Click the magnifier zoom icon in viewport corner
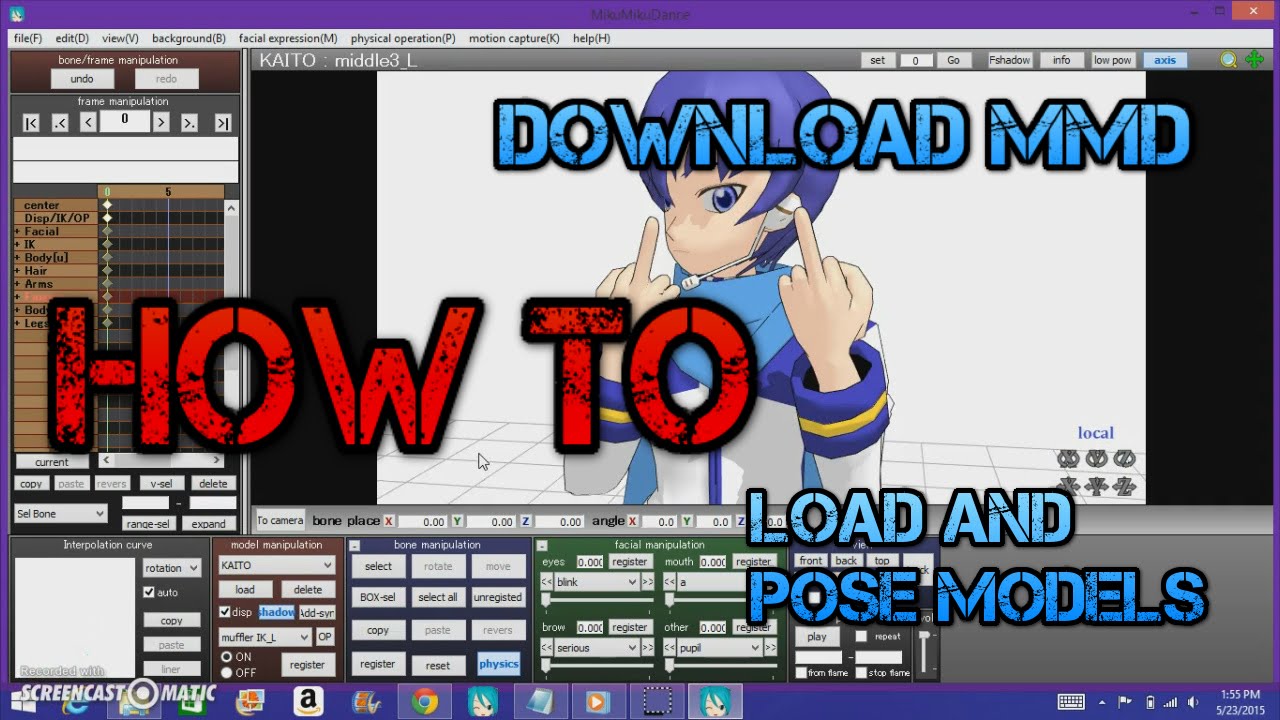The width and height of the screenshot is (1280, 720). coord(1229,60)
